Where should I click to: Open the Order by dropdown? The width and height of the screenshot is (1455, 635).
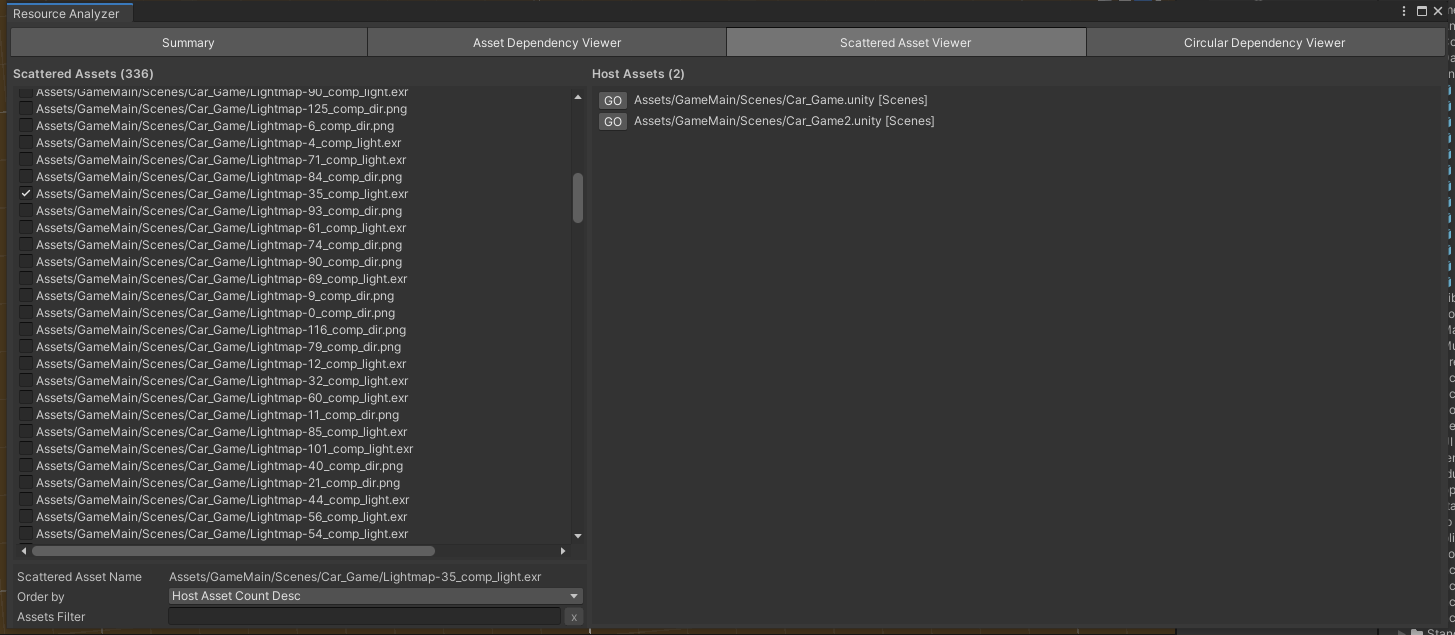point(374,595)
